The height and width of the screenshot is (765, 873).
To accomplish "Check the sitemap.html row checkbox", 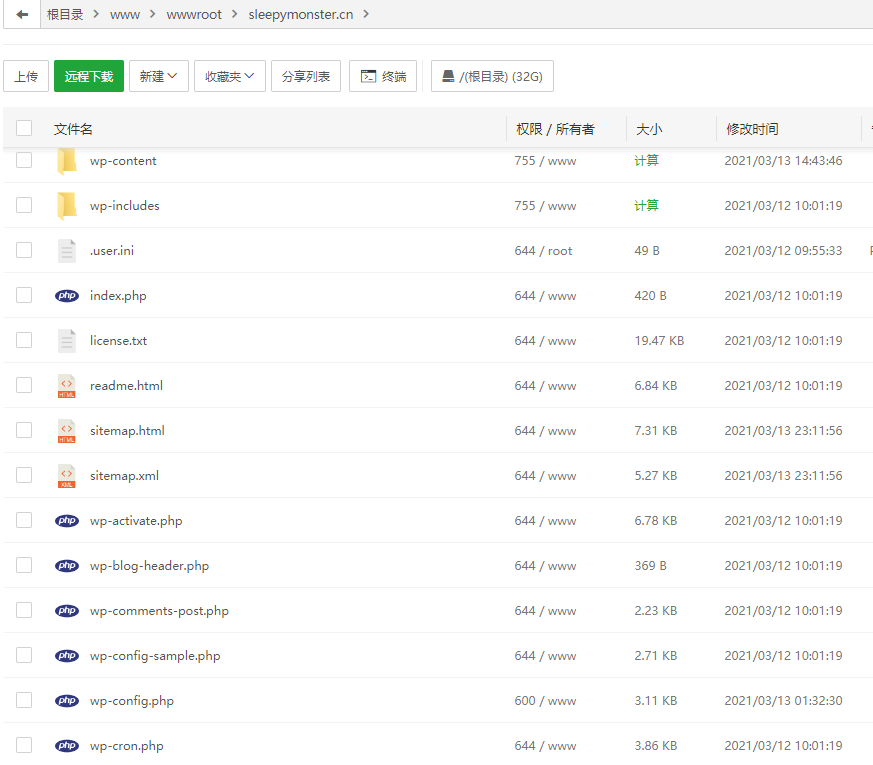I will click(24, 430).
